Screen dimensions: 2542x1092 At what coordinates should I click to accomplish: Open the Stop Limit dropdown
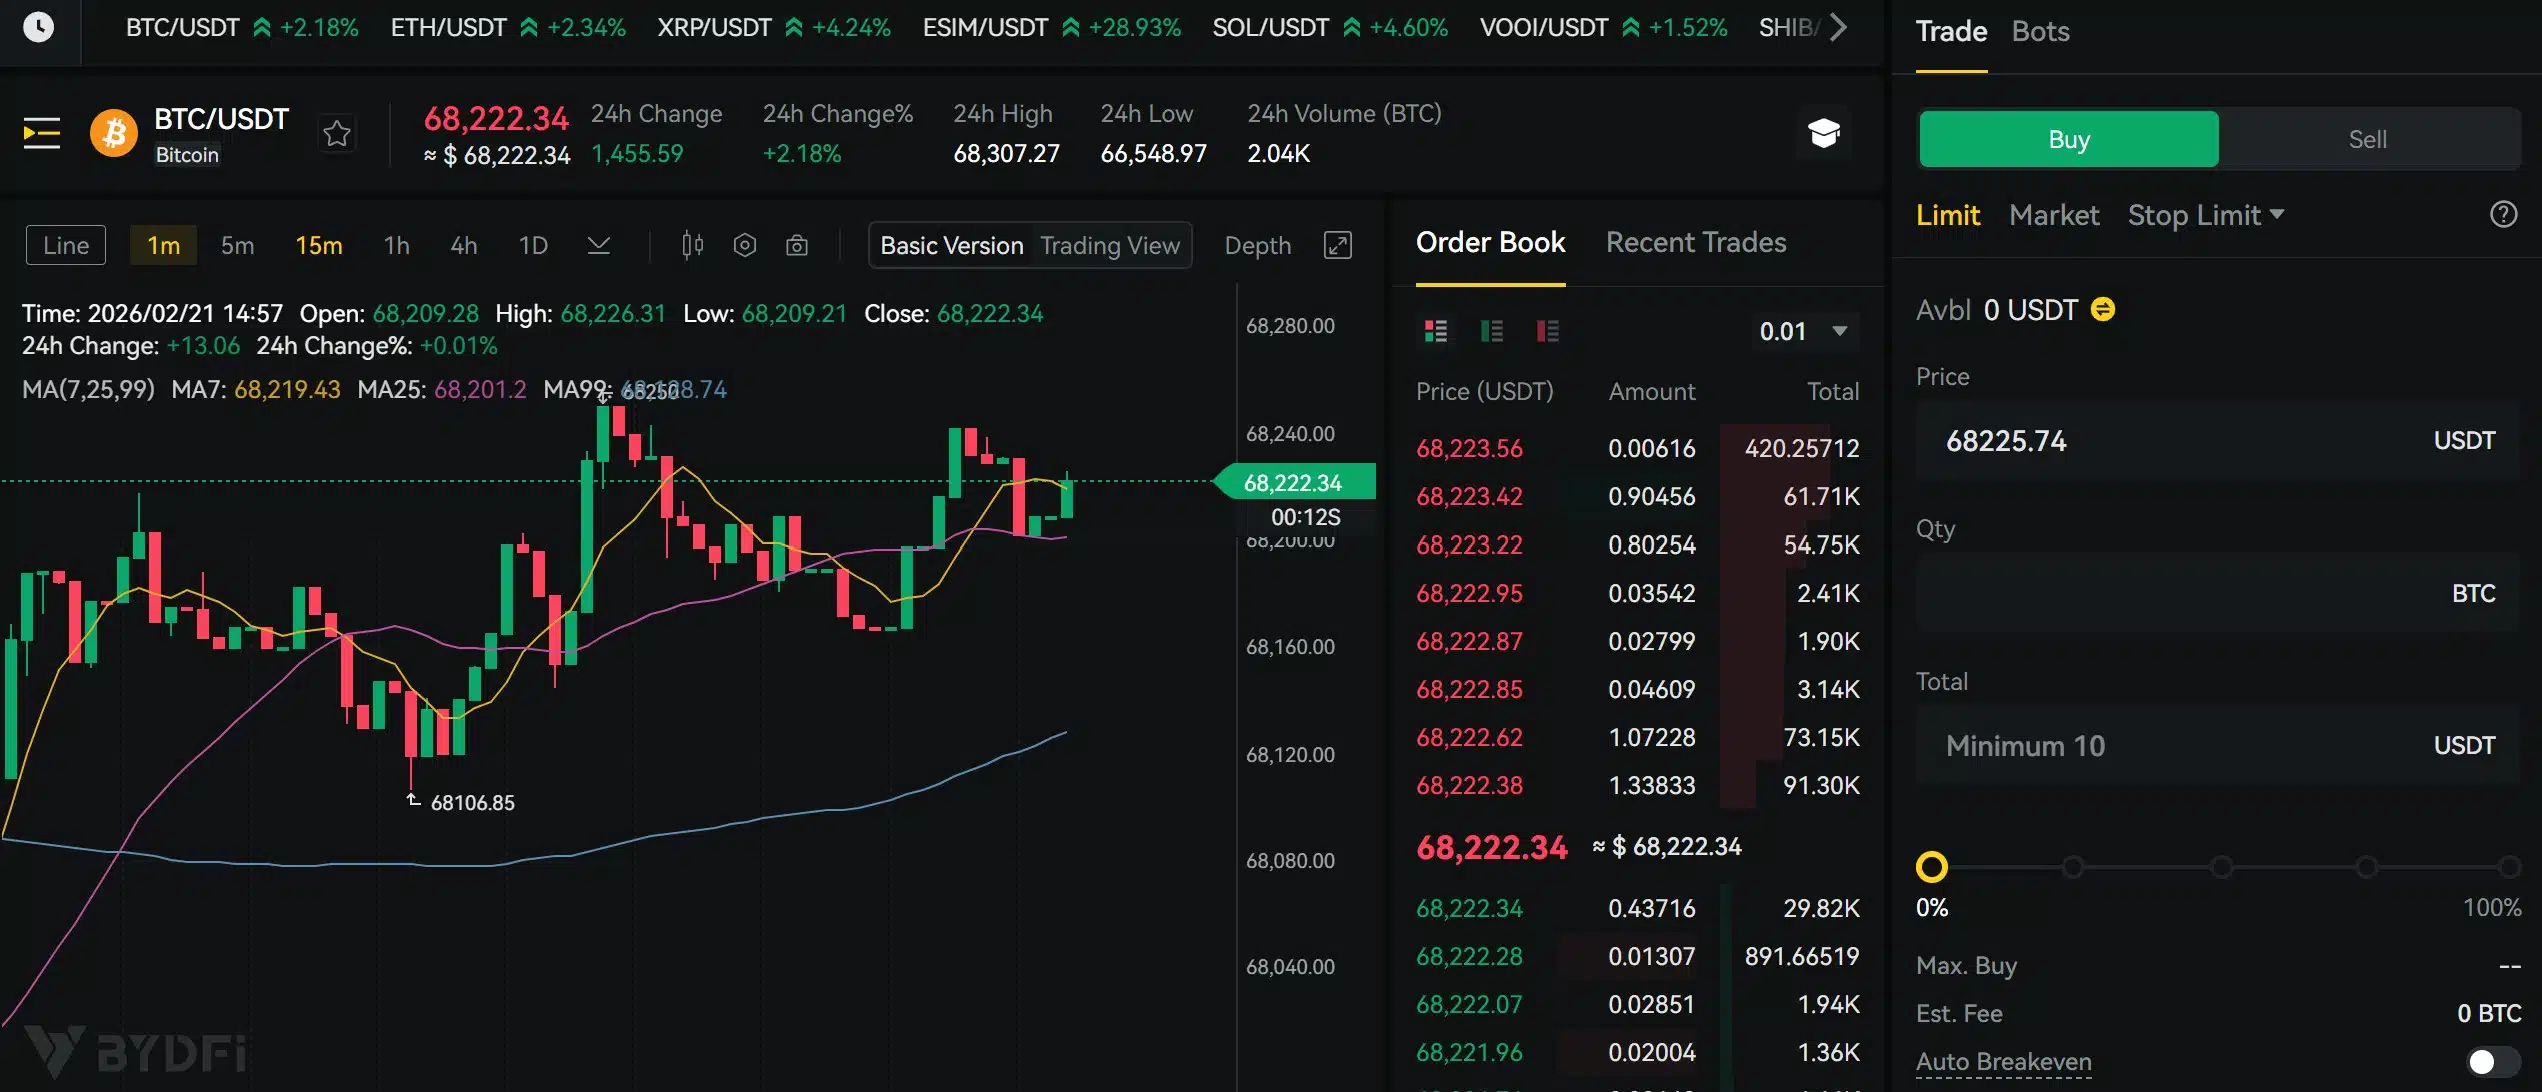pyautogui.click(x=2205, y=215)
